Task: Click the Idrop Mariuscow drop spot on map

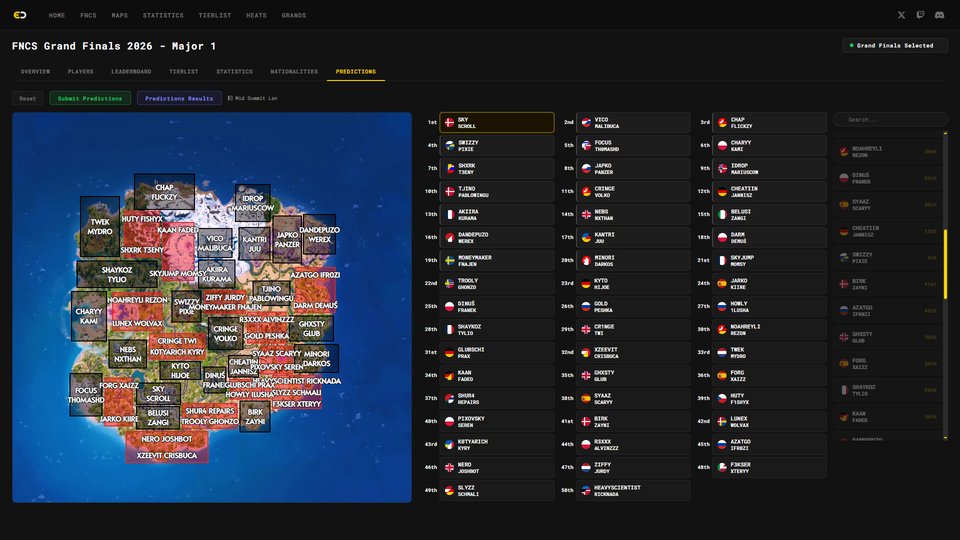Action: (x=253, y=203)
